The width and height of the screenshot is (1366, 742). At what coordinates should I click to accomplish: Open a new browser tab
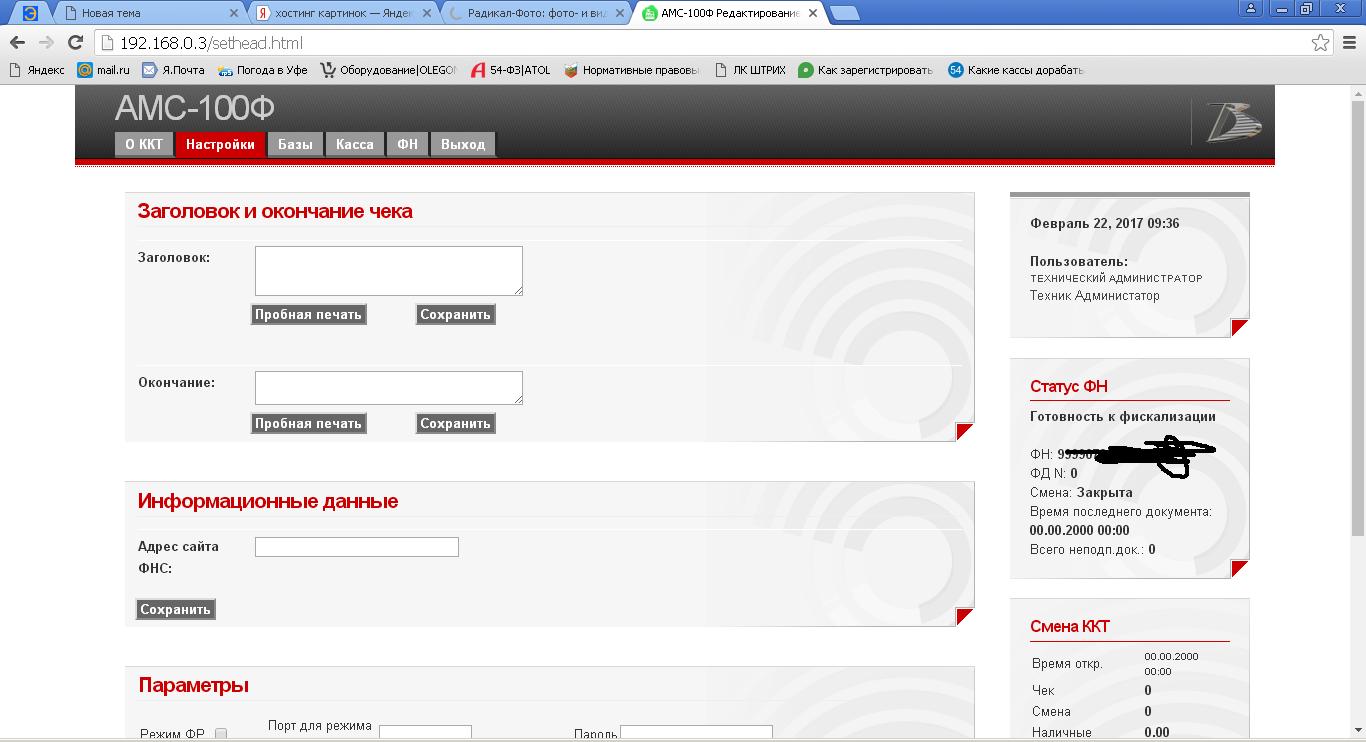point(845,13)
